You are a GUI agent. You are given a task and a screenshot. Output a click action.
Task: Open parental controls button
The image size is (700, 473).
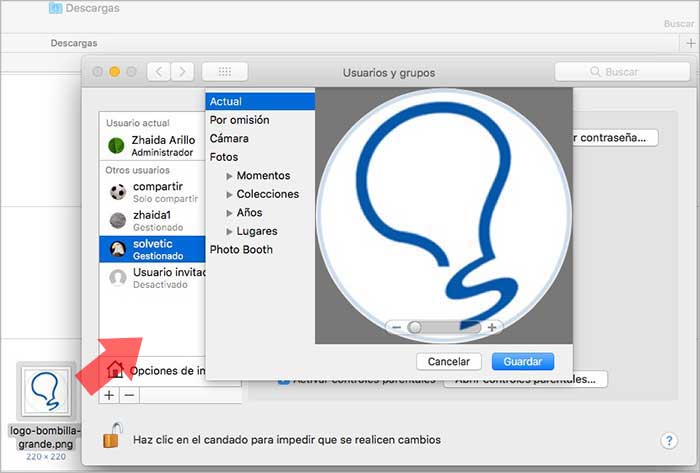point(525,380)
